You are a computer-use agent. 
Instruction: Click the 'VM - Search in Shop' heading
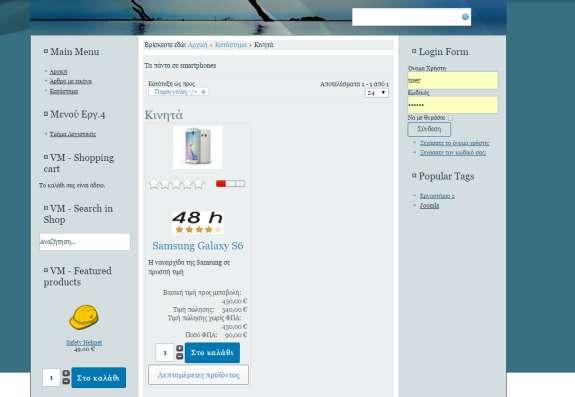tap(78, 214)
